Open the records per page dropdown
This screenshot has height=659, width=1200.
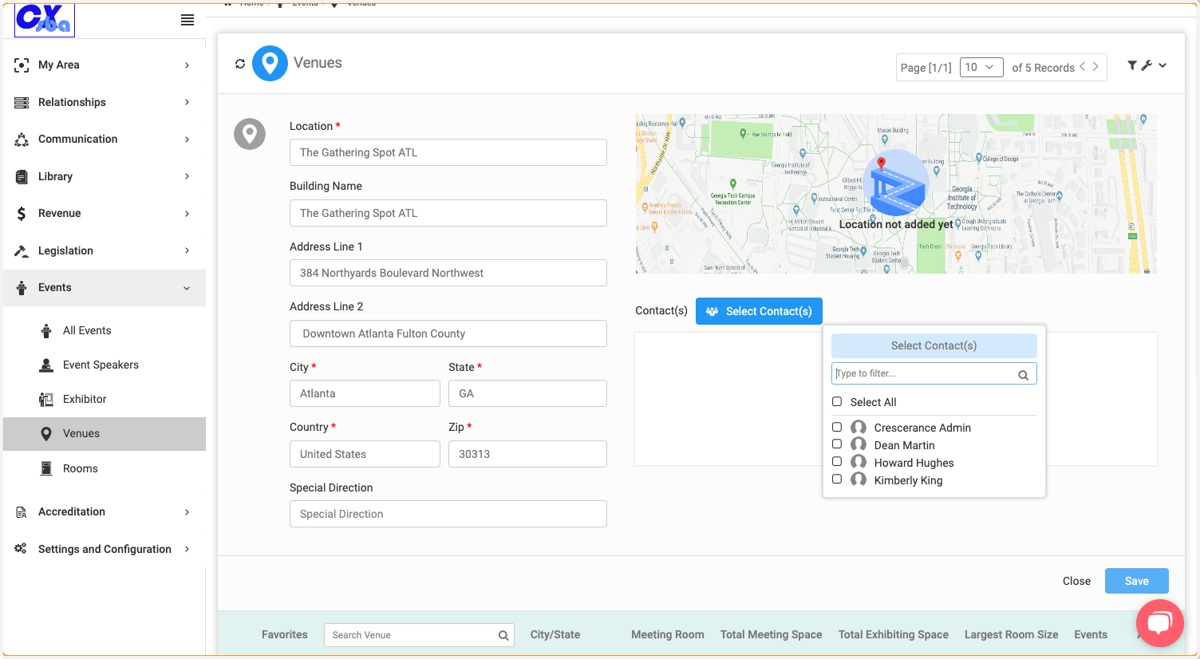[981, 67]
